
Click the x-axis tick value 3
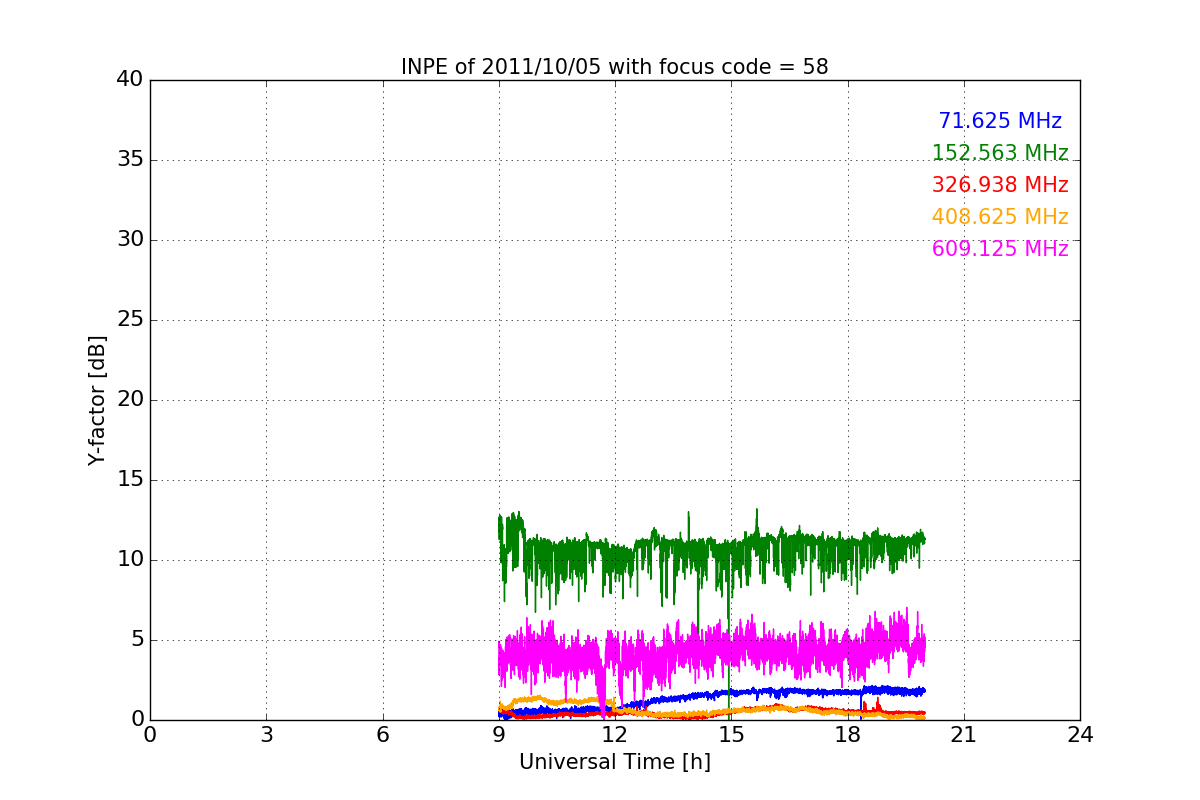tap(266, 735)
